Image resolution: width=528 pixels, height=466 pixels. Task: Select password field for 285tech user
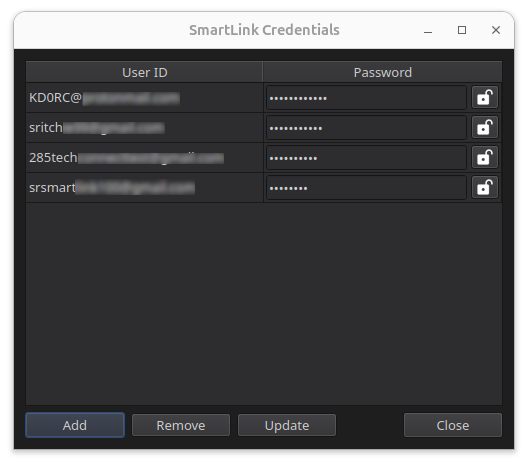[366, 158]
